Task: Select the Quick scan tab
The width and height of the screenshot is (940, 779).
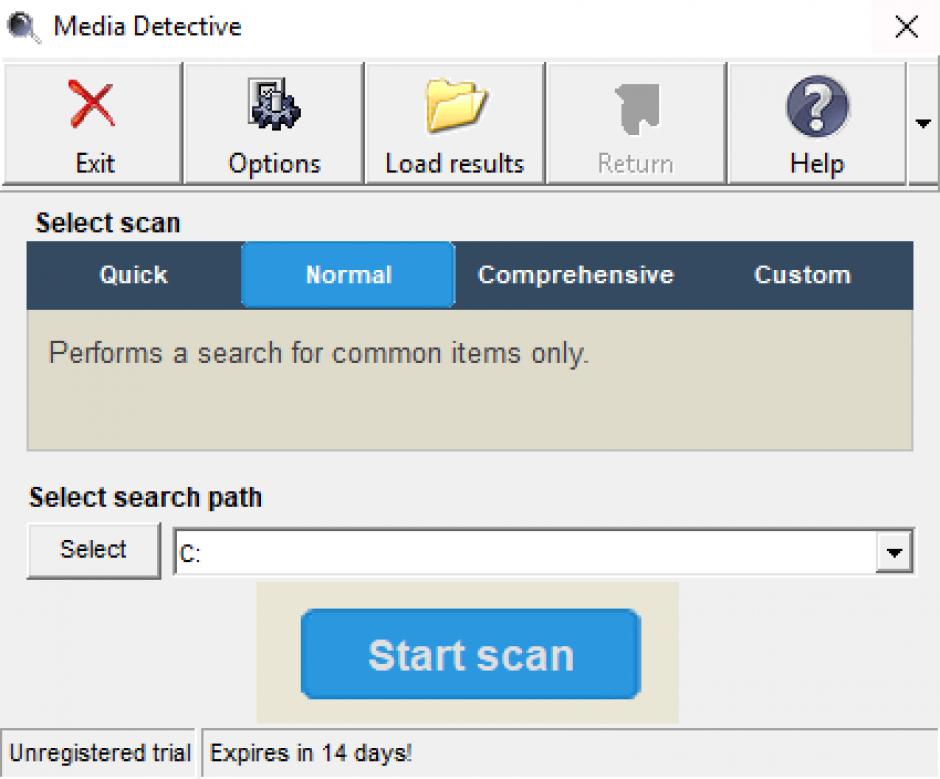Action: point(134,275)
